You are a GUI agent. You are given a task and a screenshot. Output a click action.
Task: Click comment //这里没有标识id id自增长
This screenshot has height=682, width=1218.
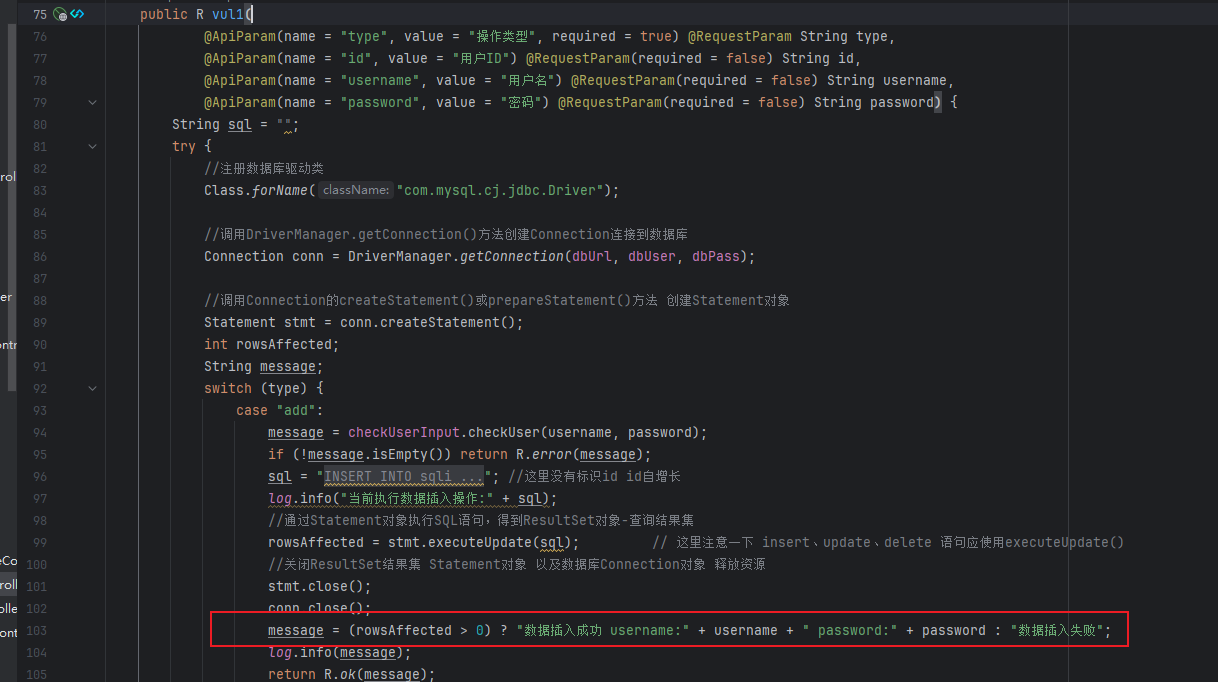coord(594,476)
